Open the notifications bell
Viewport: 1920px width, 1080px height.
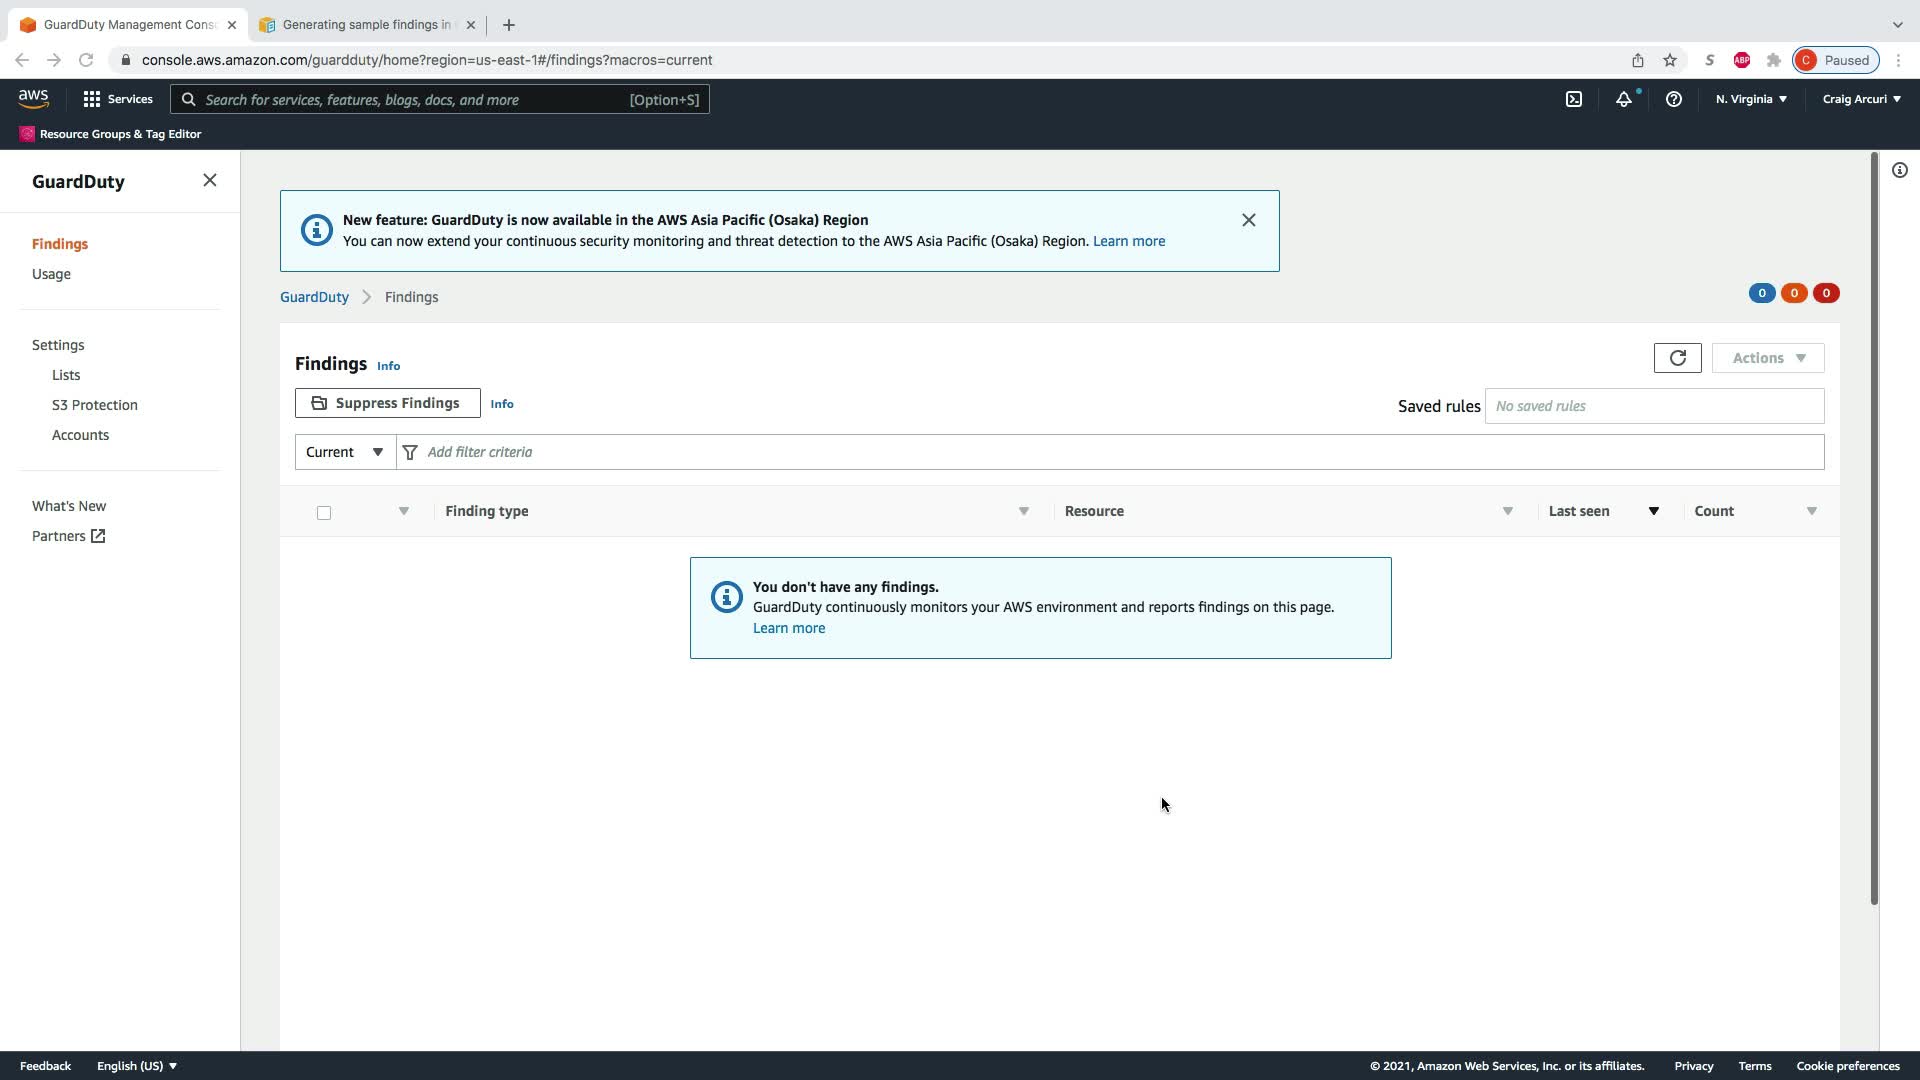(x=1623, y=99)
